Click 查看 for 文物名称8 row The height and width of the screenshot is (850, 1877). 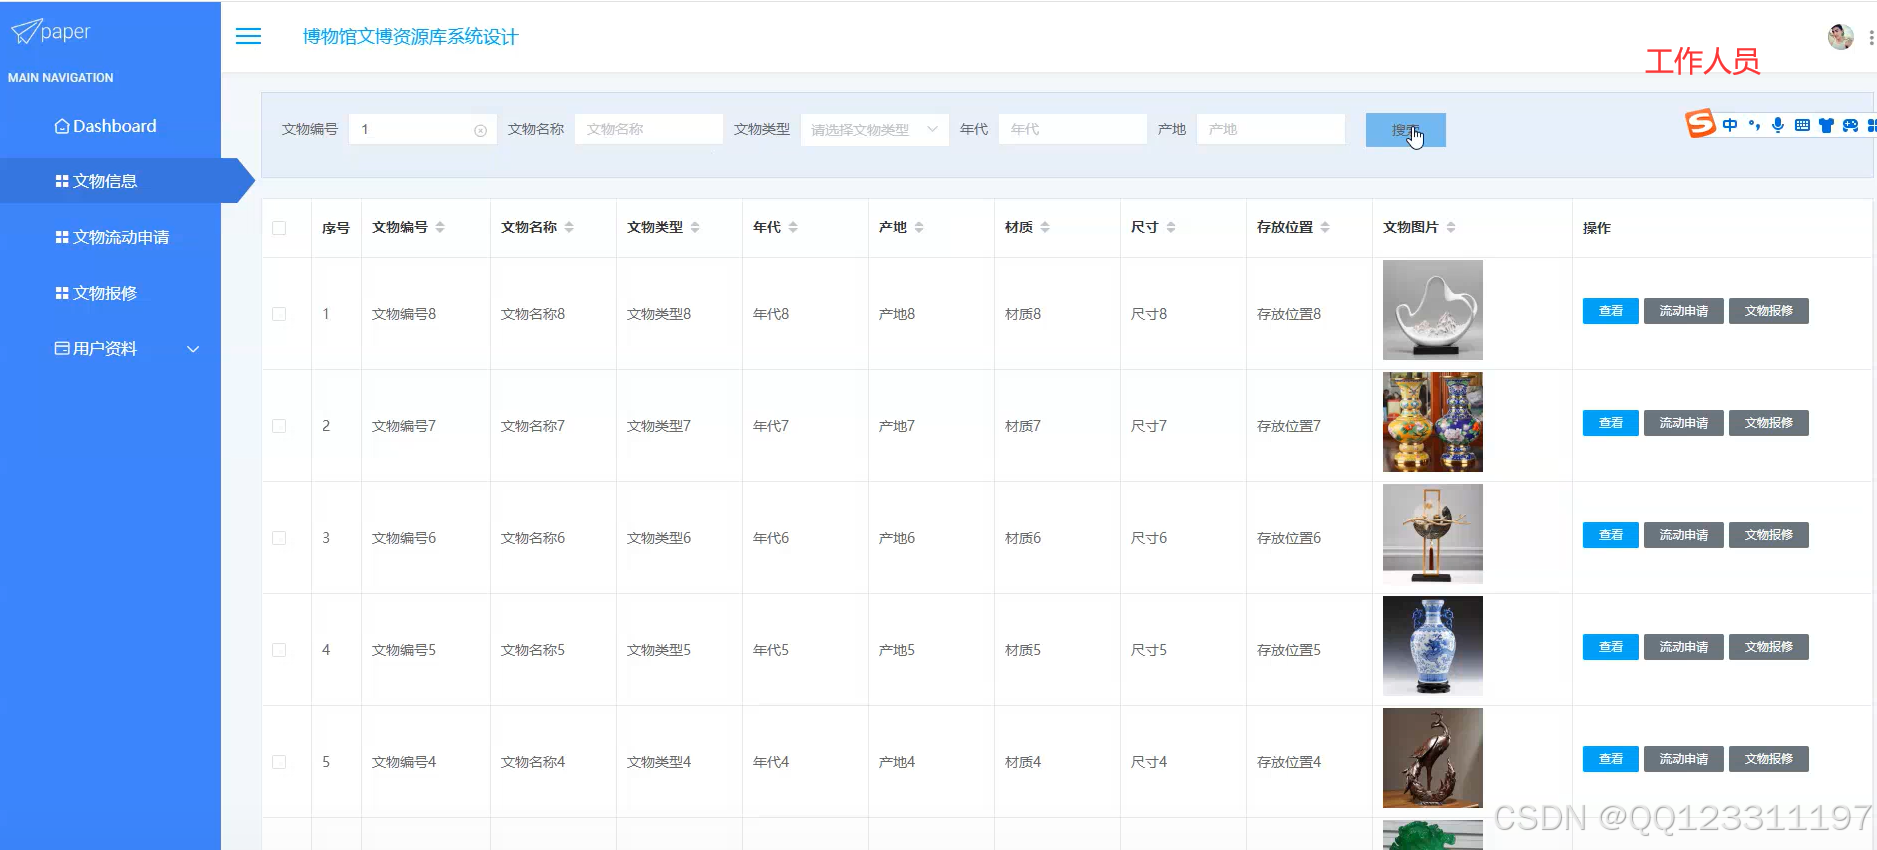coord(1610,311)
